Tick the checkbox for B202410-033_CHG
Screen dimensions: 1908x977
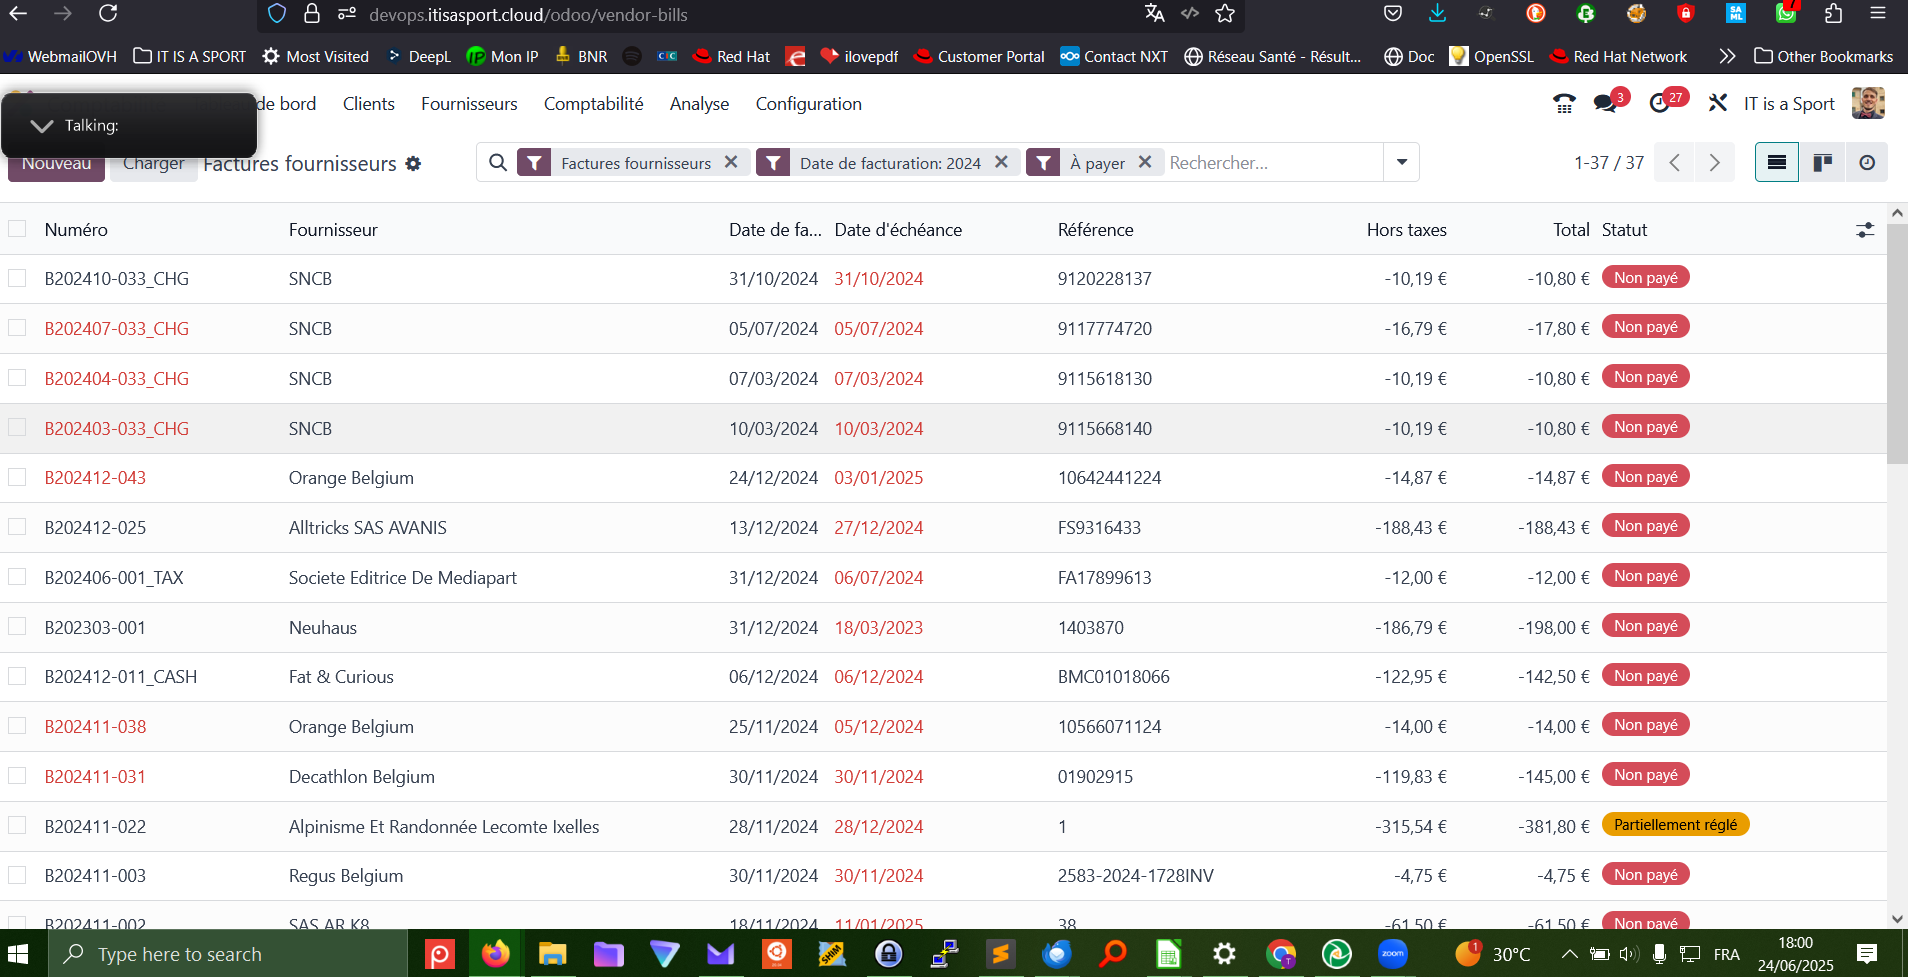tap(17, 278)
